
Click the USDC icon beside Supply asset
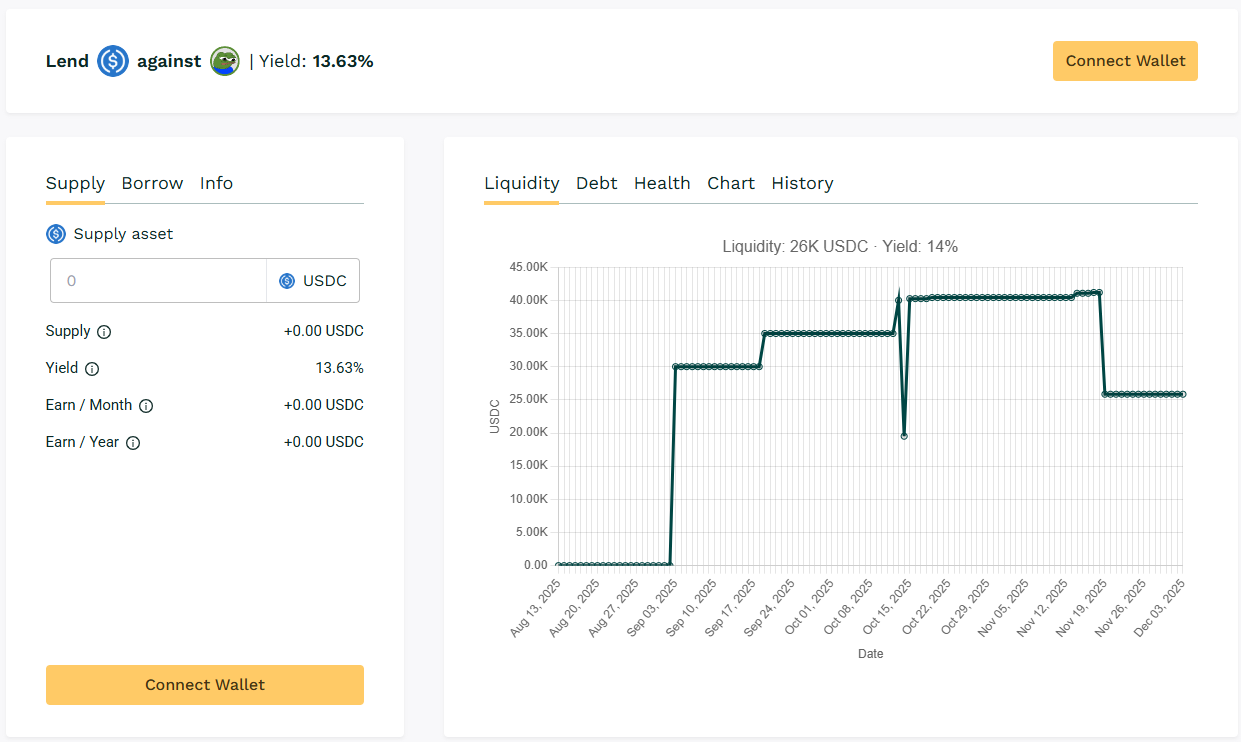[56, 234]
